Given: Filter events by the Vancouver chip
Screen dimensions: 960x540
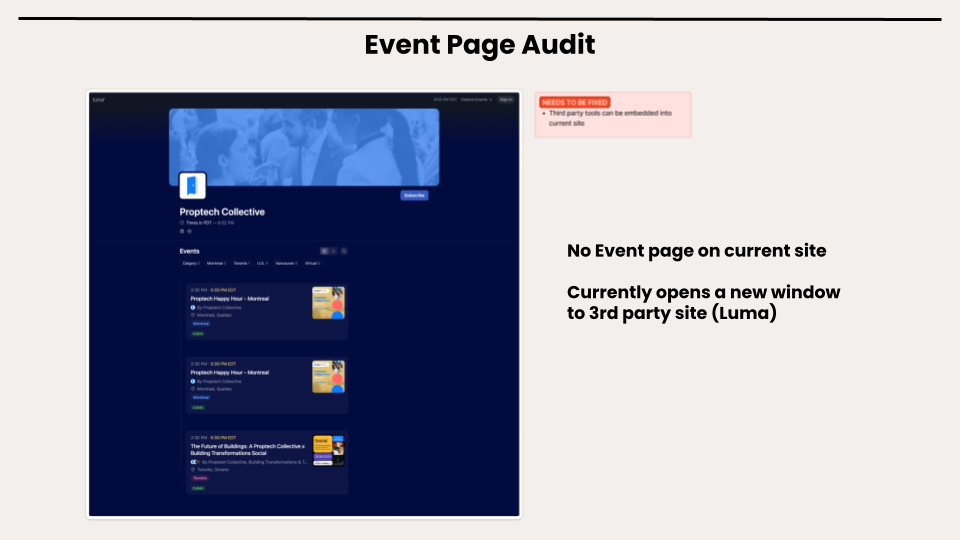Looking at the screenshot, I should coord(286,263).
